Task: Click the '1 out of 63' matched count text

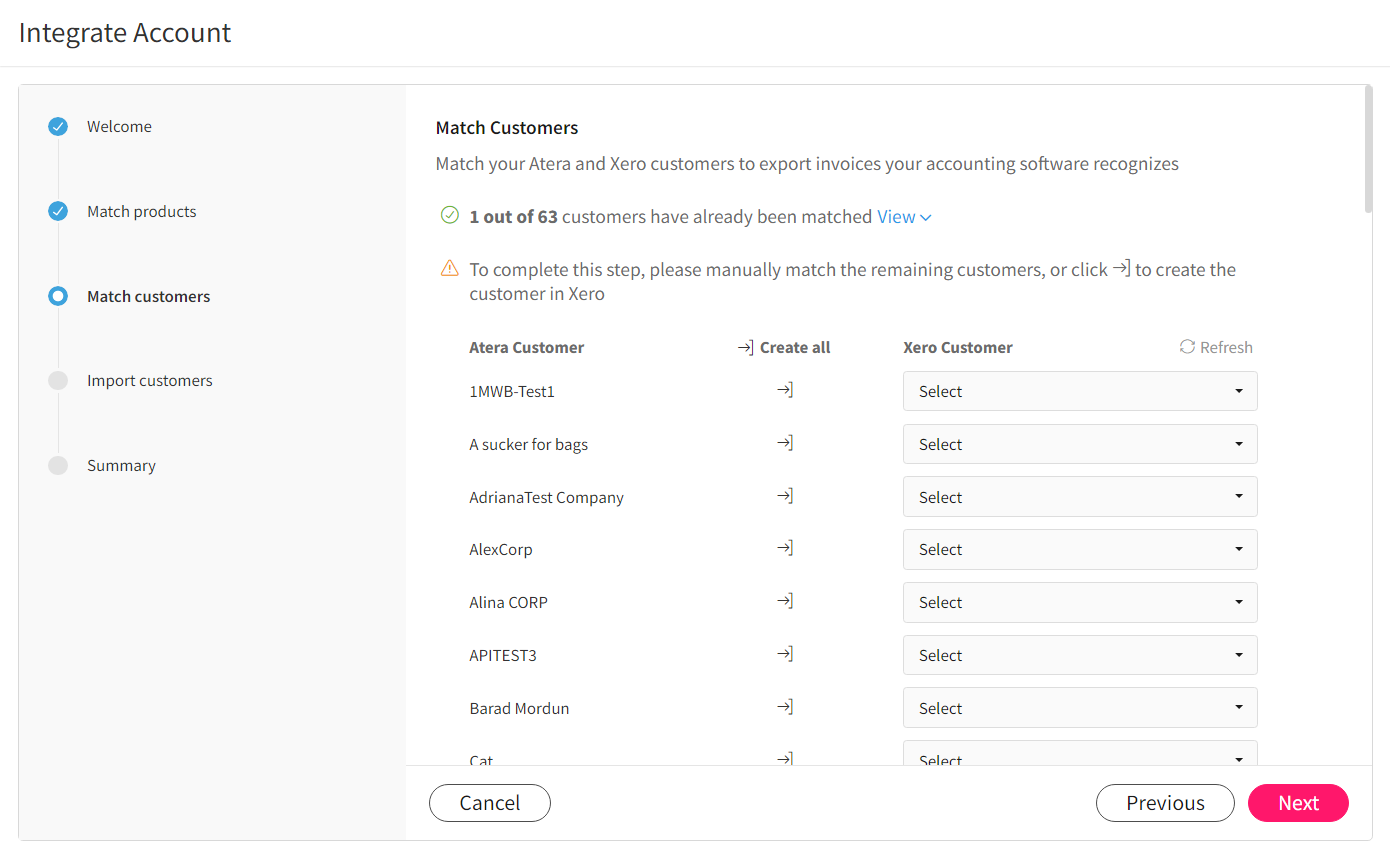Action: coord(513,217)
